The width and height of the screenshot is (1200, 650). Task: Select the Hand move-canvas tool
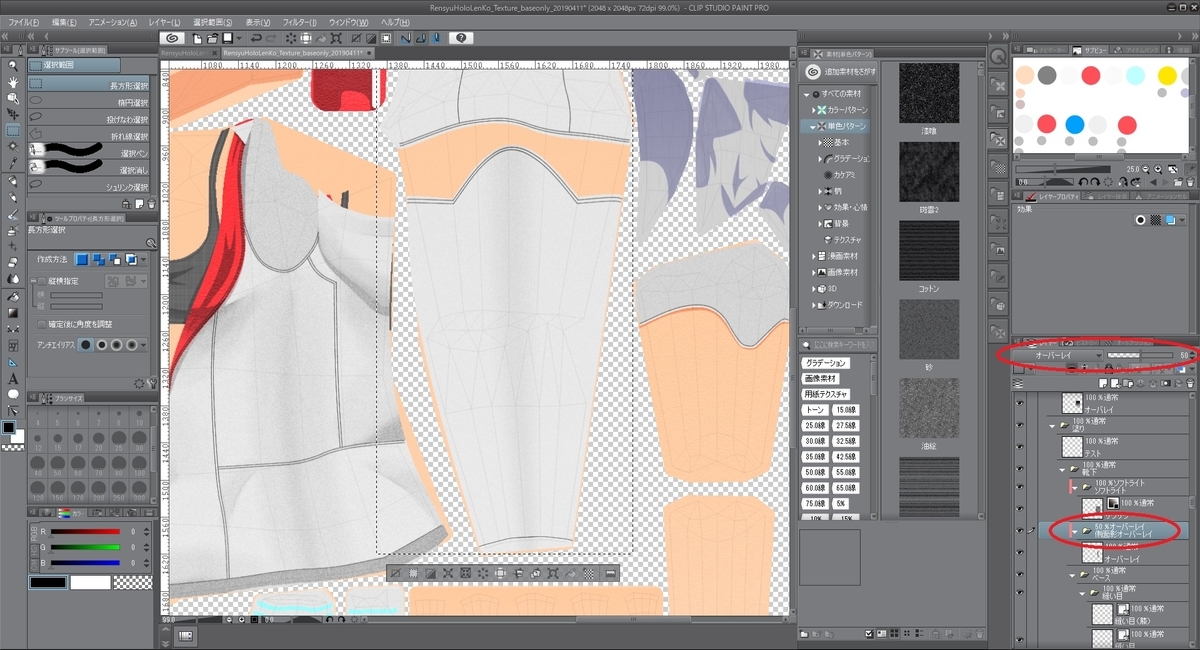[x=13, y=82]
